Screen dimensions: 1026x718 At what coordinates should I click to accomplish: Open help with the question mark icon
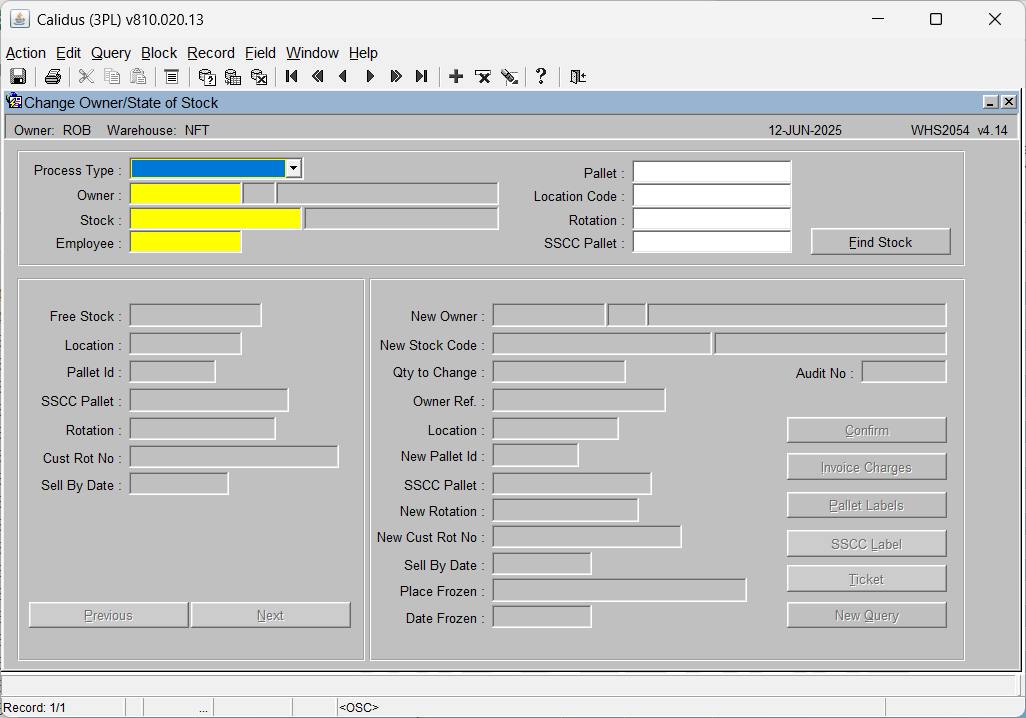[540, 77]
